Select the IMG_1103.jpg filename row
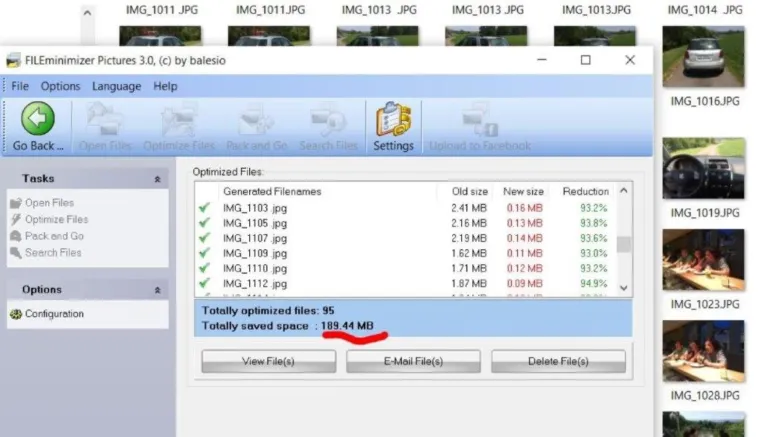 point(255,208)
